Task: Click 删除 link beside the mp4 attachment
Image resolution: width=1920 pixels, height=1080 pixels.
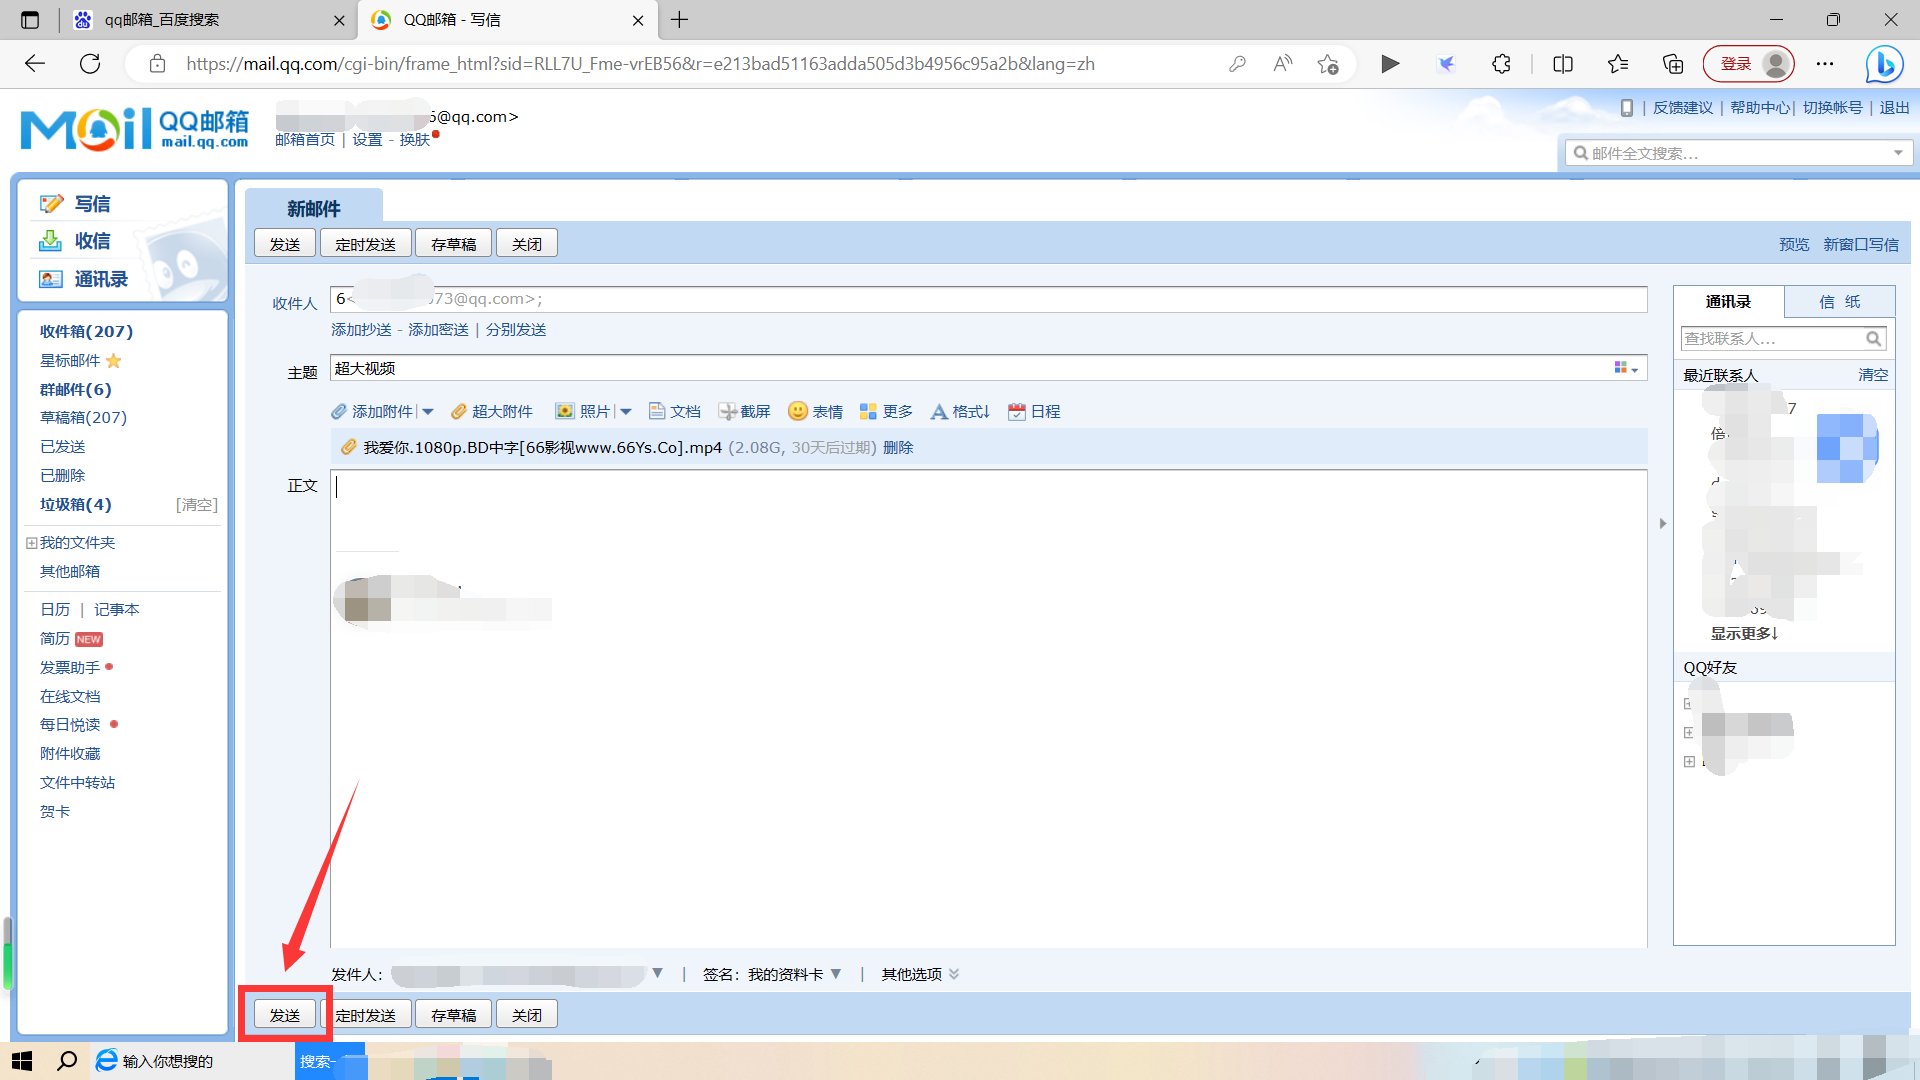Action: click(898, 447)
